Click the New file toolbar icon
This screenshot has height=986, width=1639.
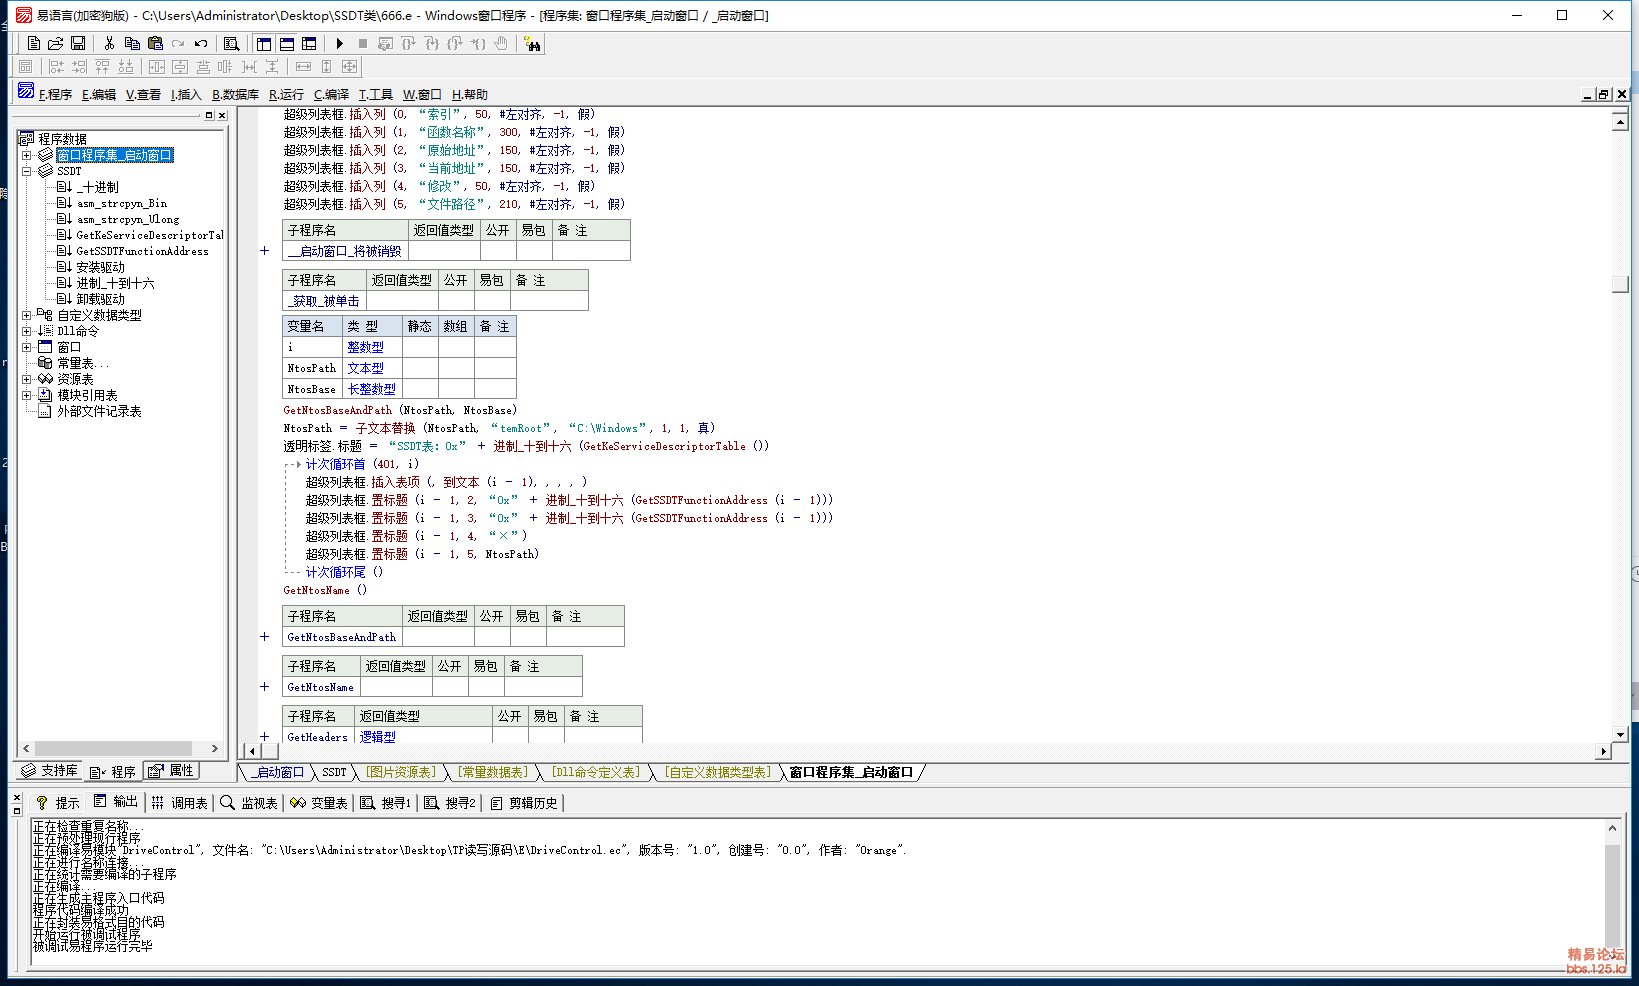(x=34, y=44)
